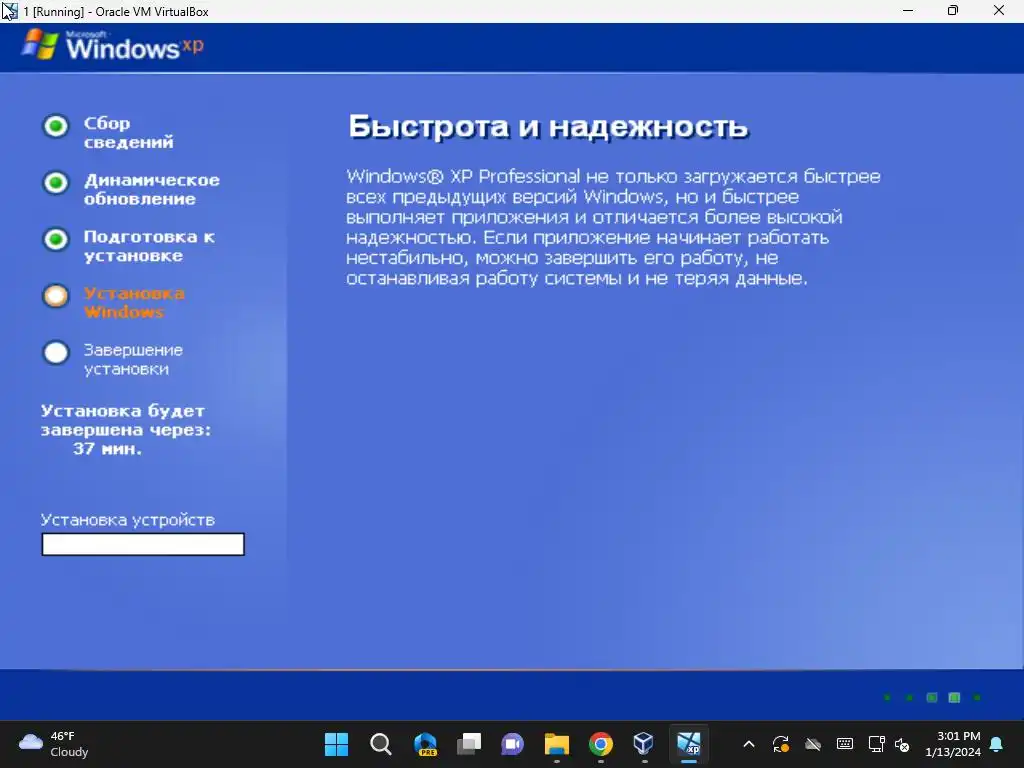Click the '1 [Running] - Oracle VM VirtualBox' title
Image resolution: width=1024 pixels, height=768 pixels.
coord(116,12)
